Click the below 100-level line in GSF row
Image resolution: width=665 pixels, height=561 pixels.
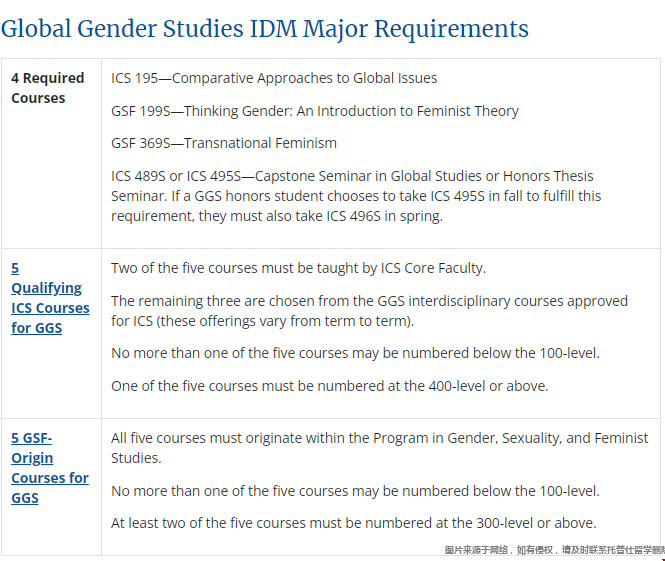[355, 491]
